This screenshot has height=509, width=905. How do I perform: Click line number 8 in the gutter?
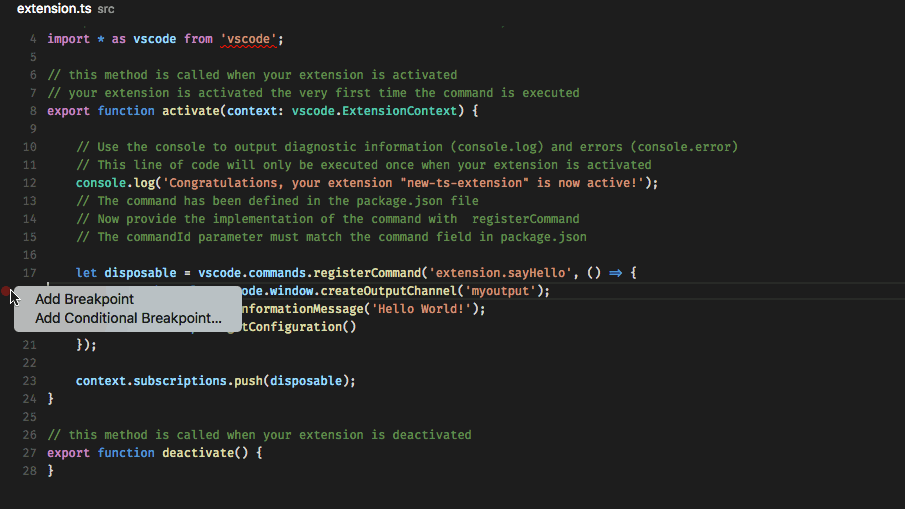click(x=33, y=111)
